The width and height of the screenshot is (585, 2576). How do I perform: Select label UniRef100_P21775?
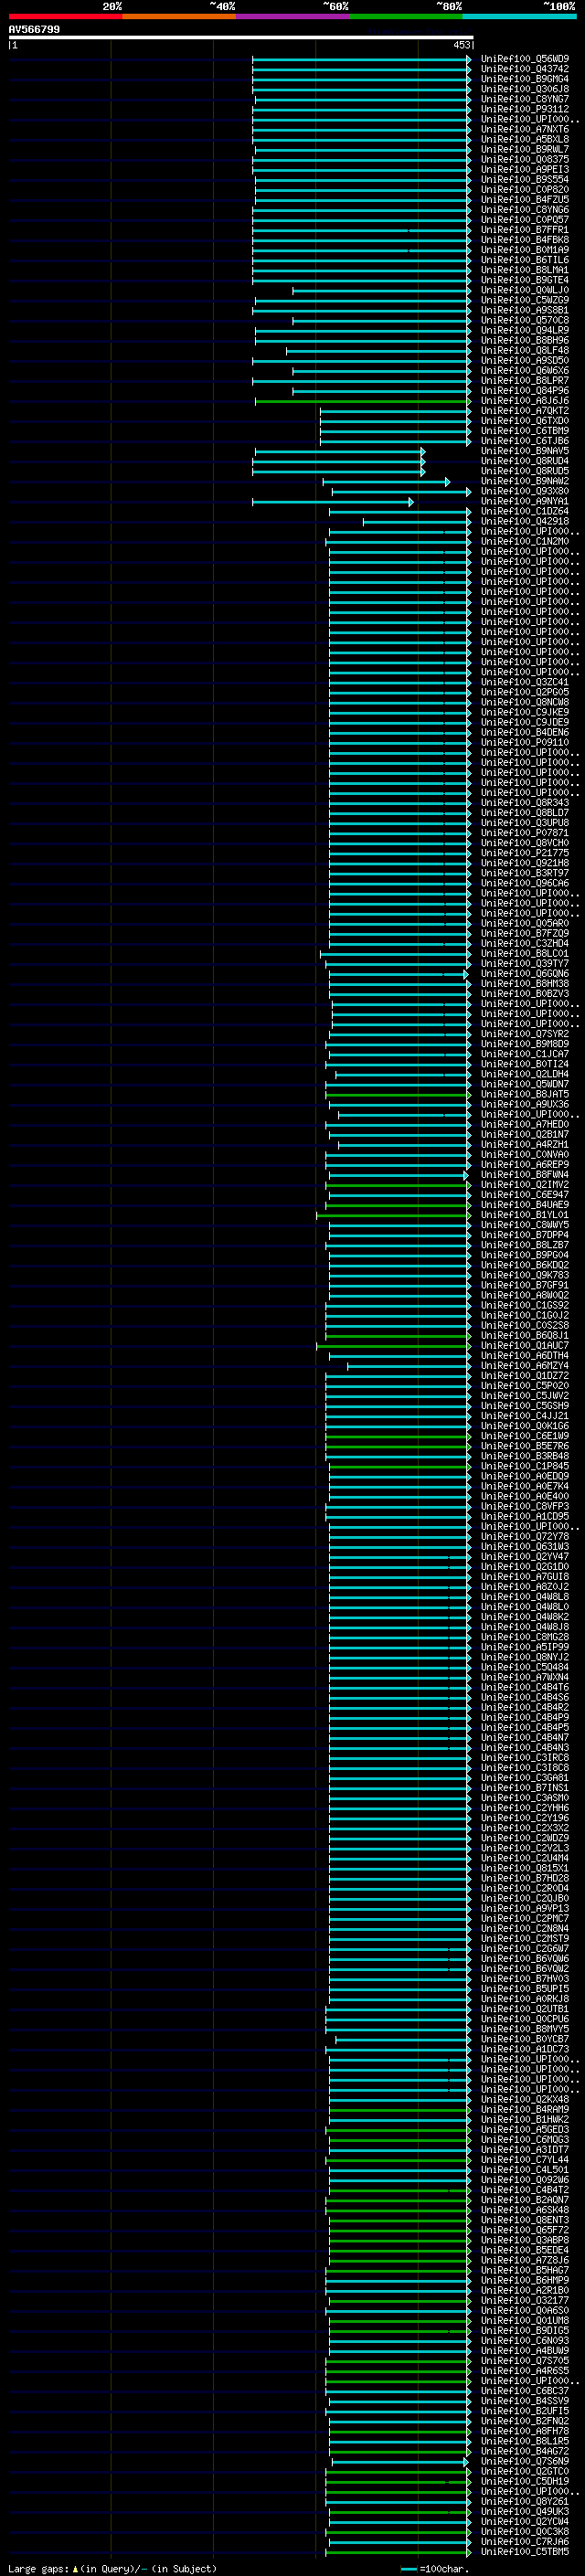[524, 853]
